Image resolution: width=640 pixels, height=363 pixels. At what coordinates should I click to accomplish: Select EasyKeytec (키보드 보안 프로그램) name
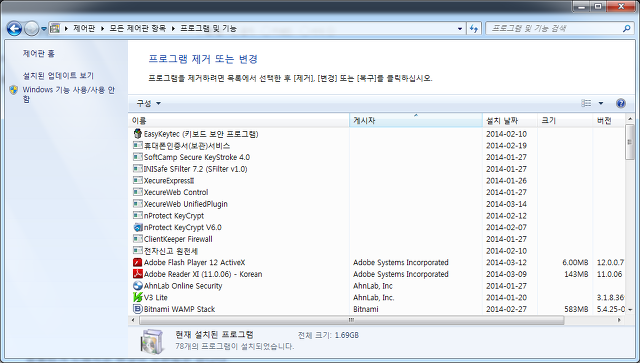tap(201, 134)
